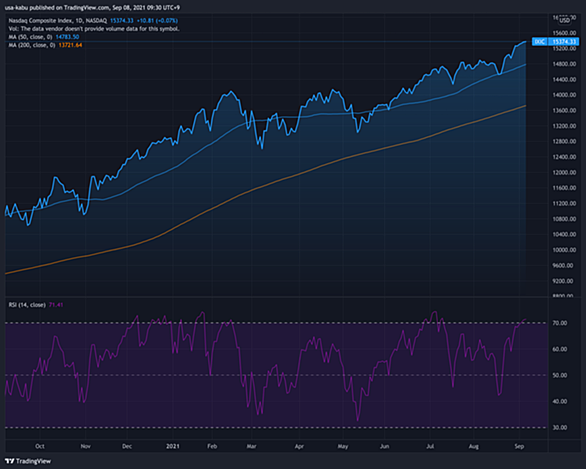Click the 10000.00 price axis label
586x469 pixels.
click(x=564, y=250)
